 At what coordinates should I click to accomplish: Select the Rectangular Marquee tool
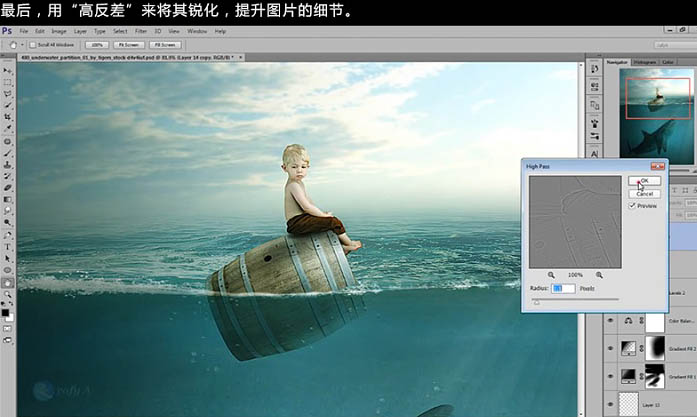click(x=8, y=83)
